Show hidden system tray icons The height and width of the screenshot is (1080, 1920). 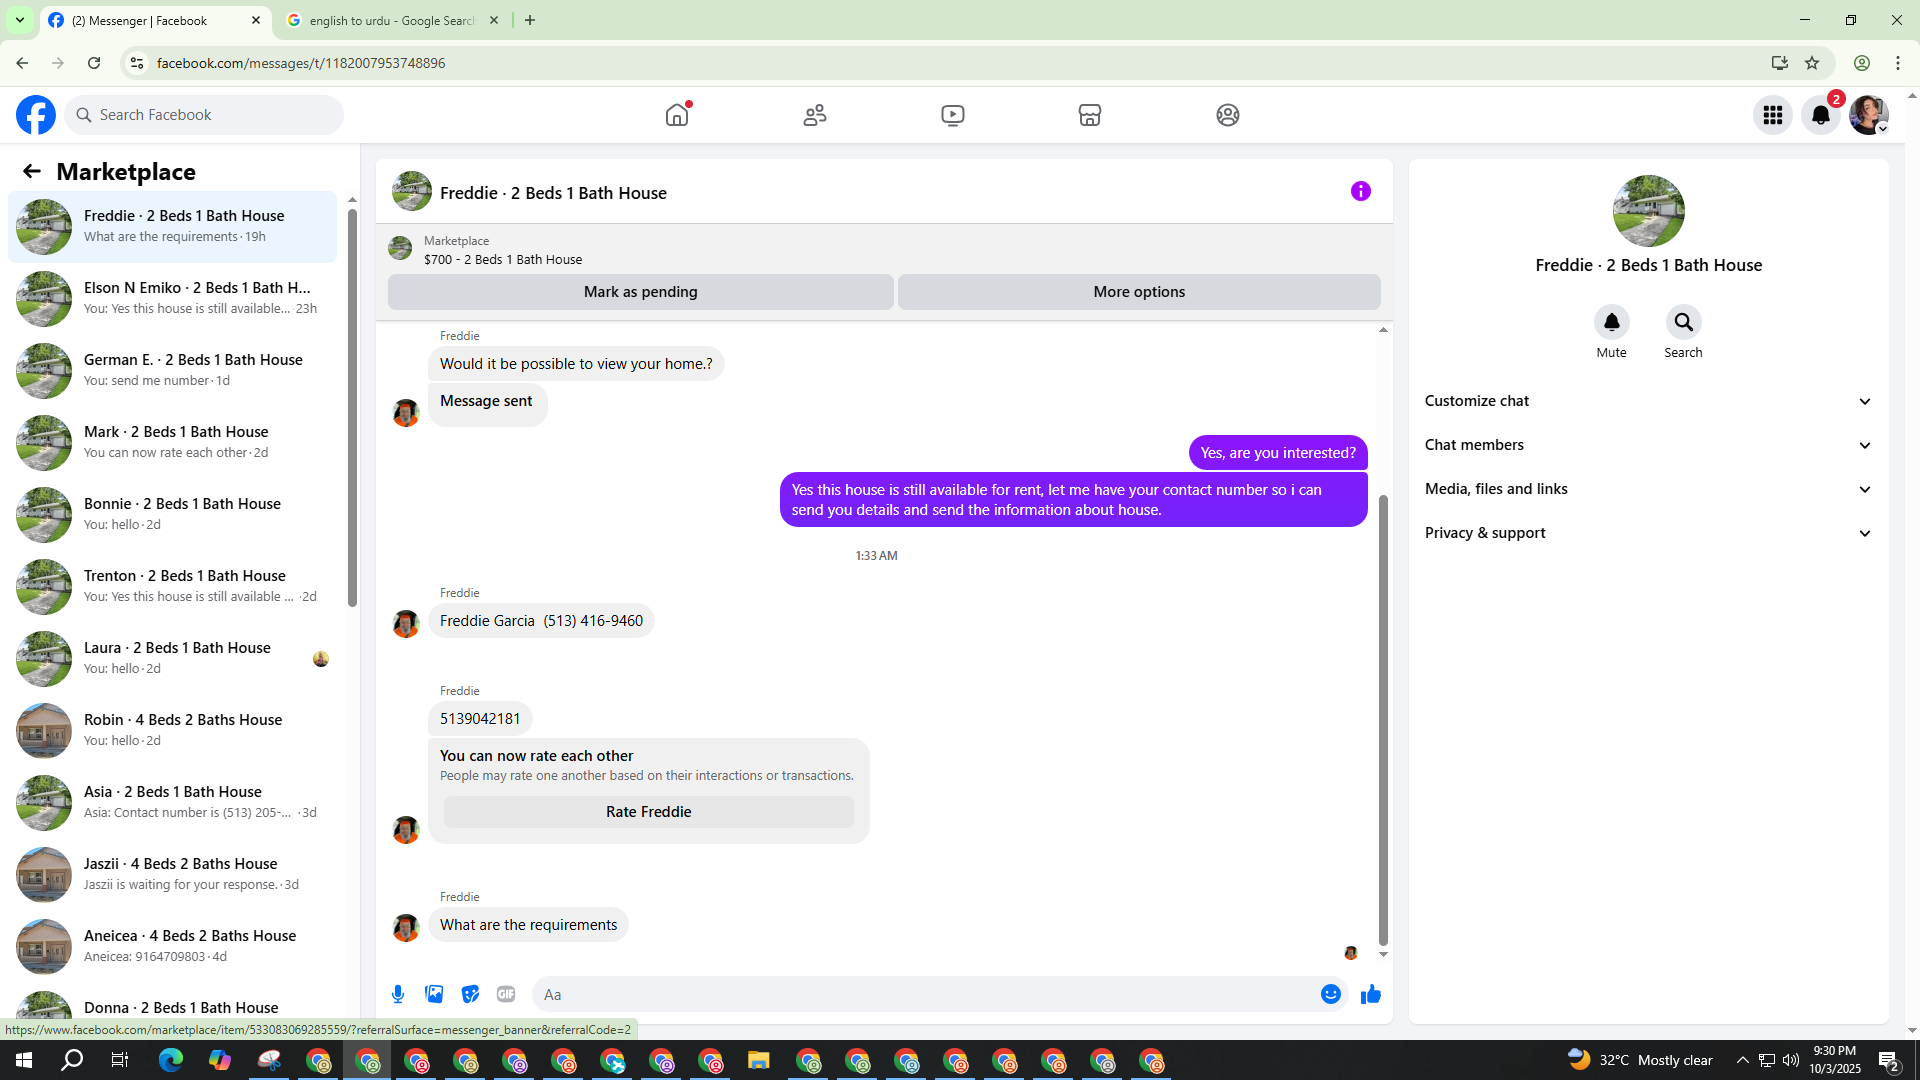point(1743,1060)
